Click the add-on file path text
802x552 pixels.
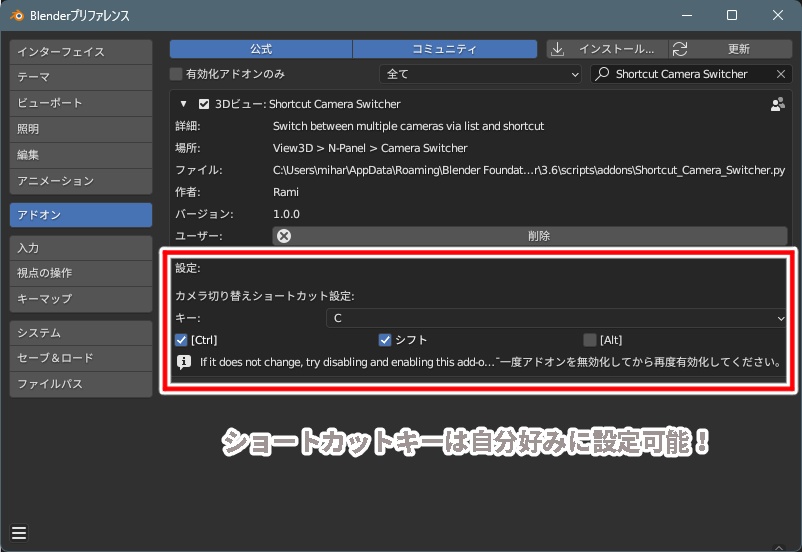[x=529, y=170]
